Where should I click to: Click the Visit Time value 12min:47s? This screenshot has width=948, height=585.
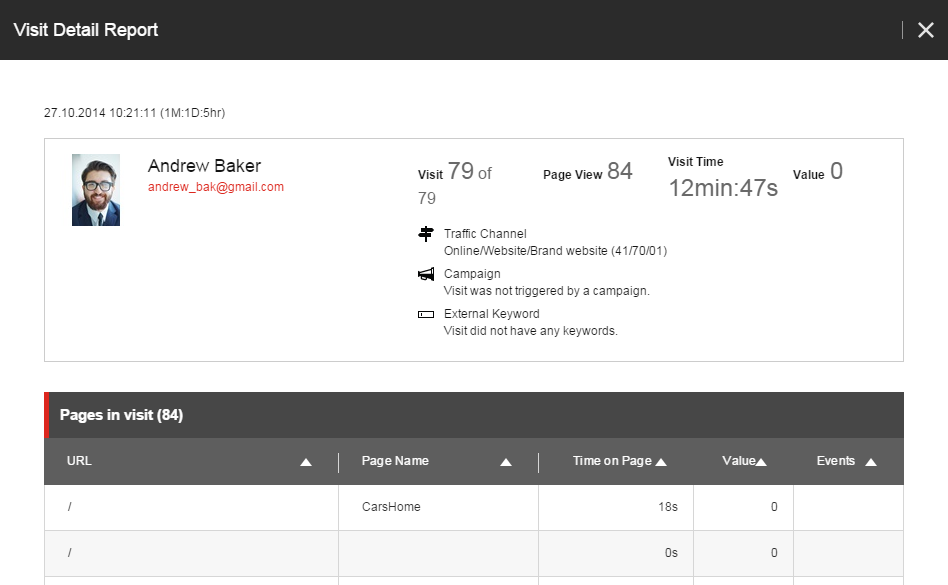click(x=722, y=187)
